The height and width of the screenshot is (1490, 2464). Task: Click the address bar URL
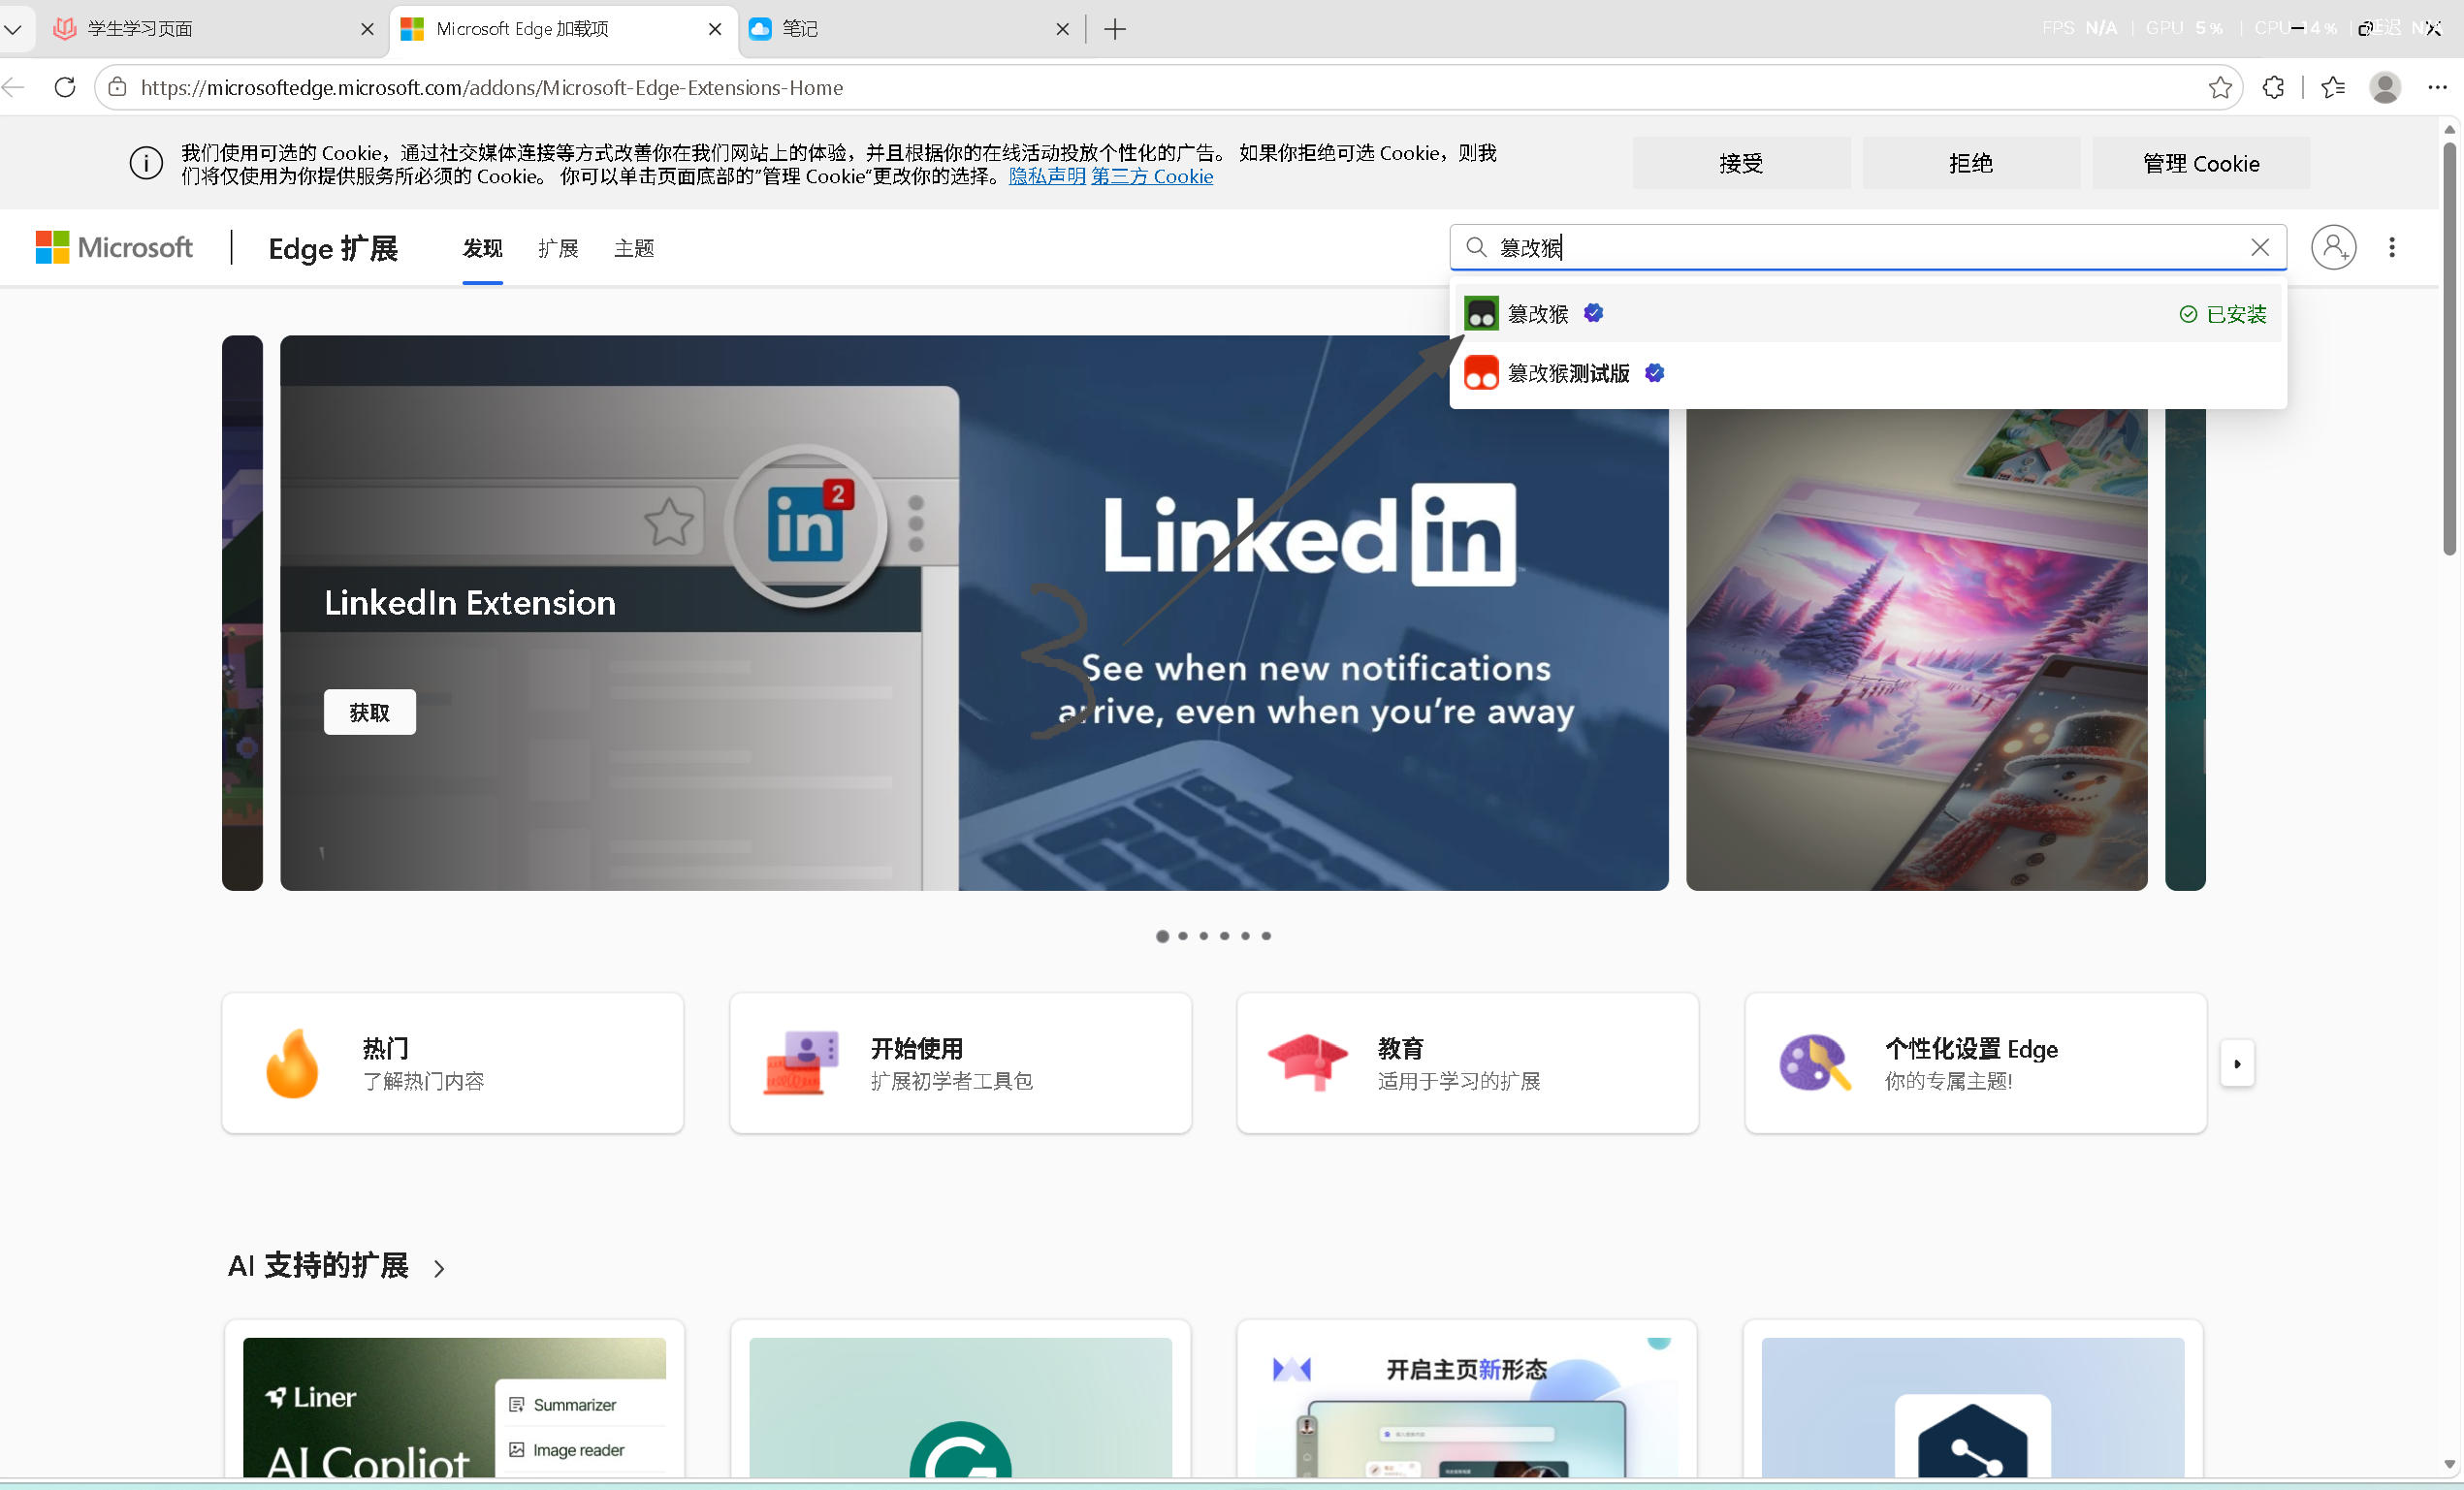(x=492, y=88)
